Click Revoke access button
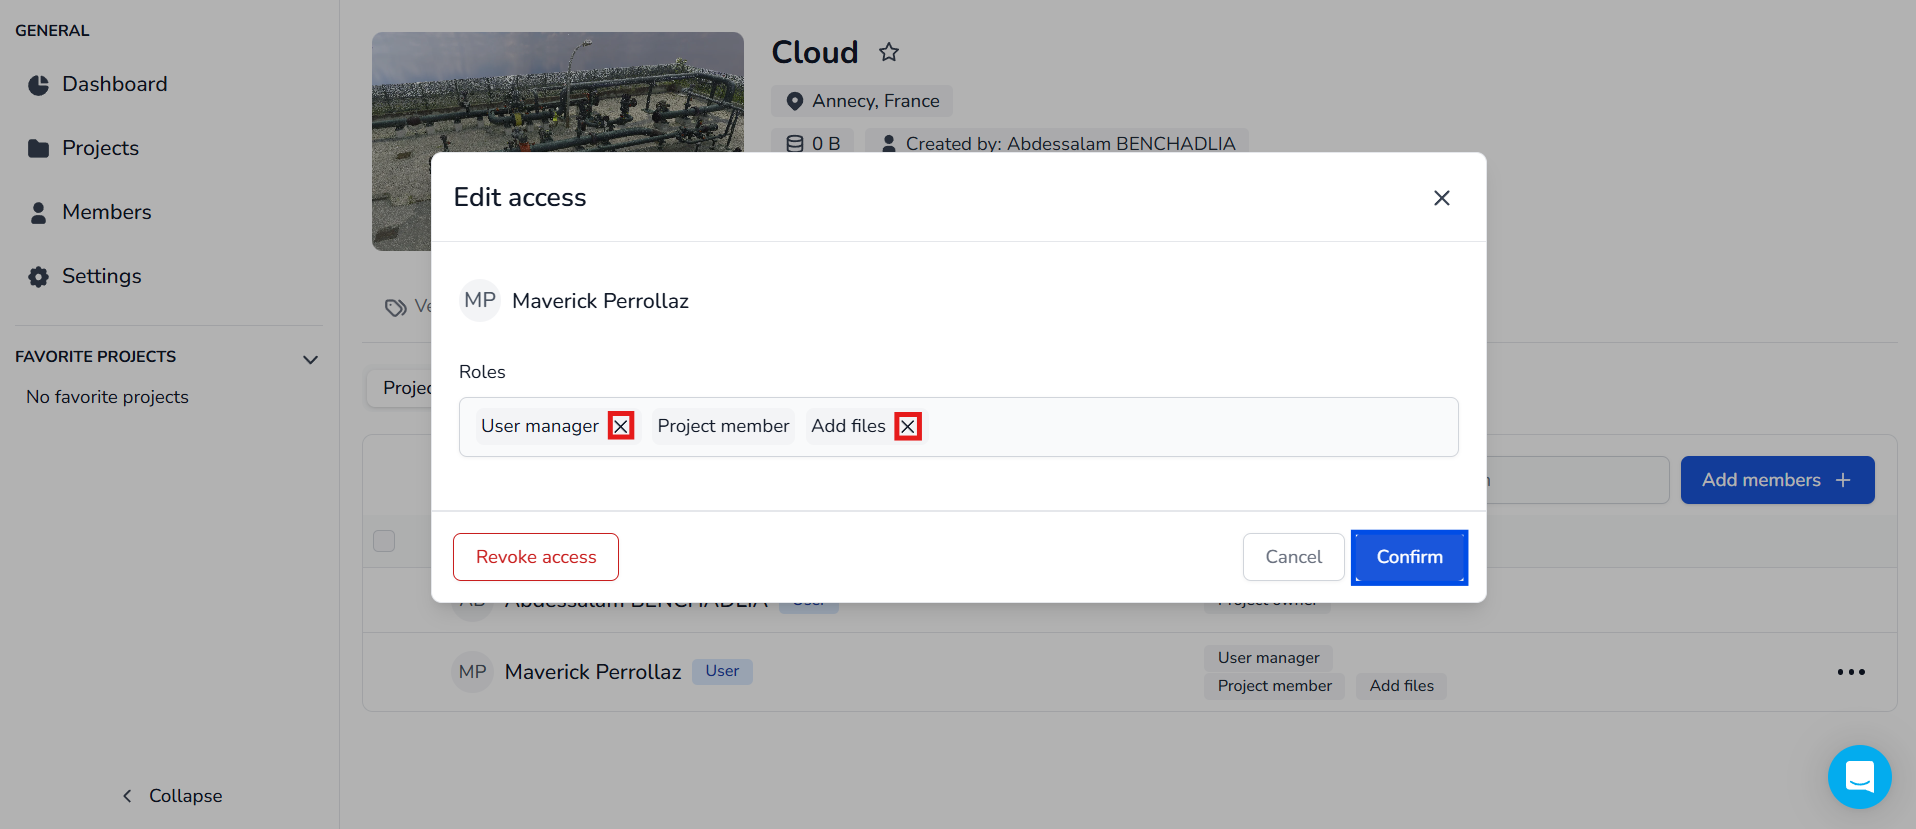 tap(535, 557)
